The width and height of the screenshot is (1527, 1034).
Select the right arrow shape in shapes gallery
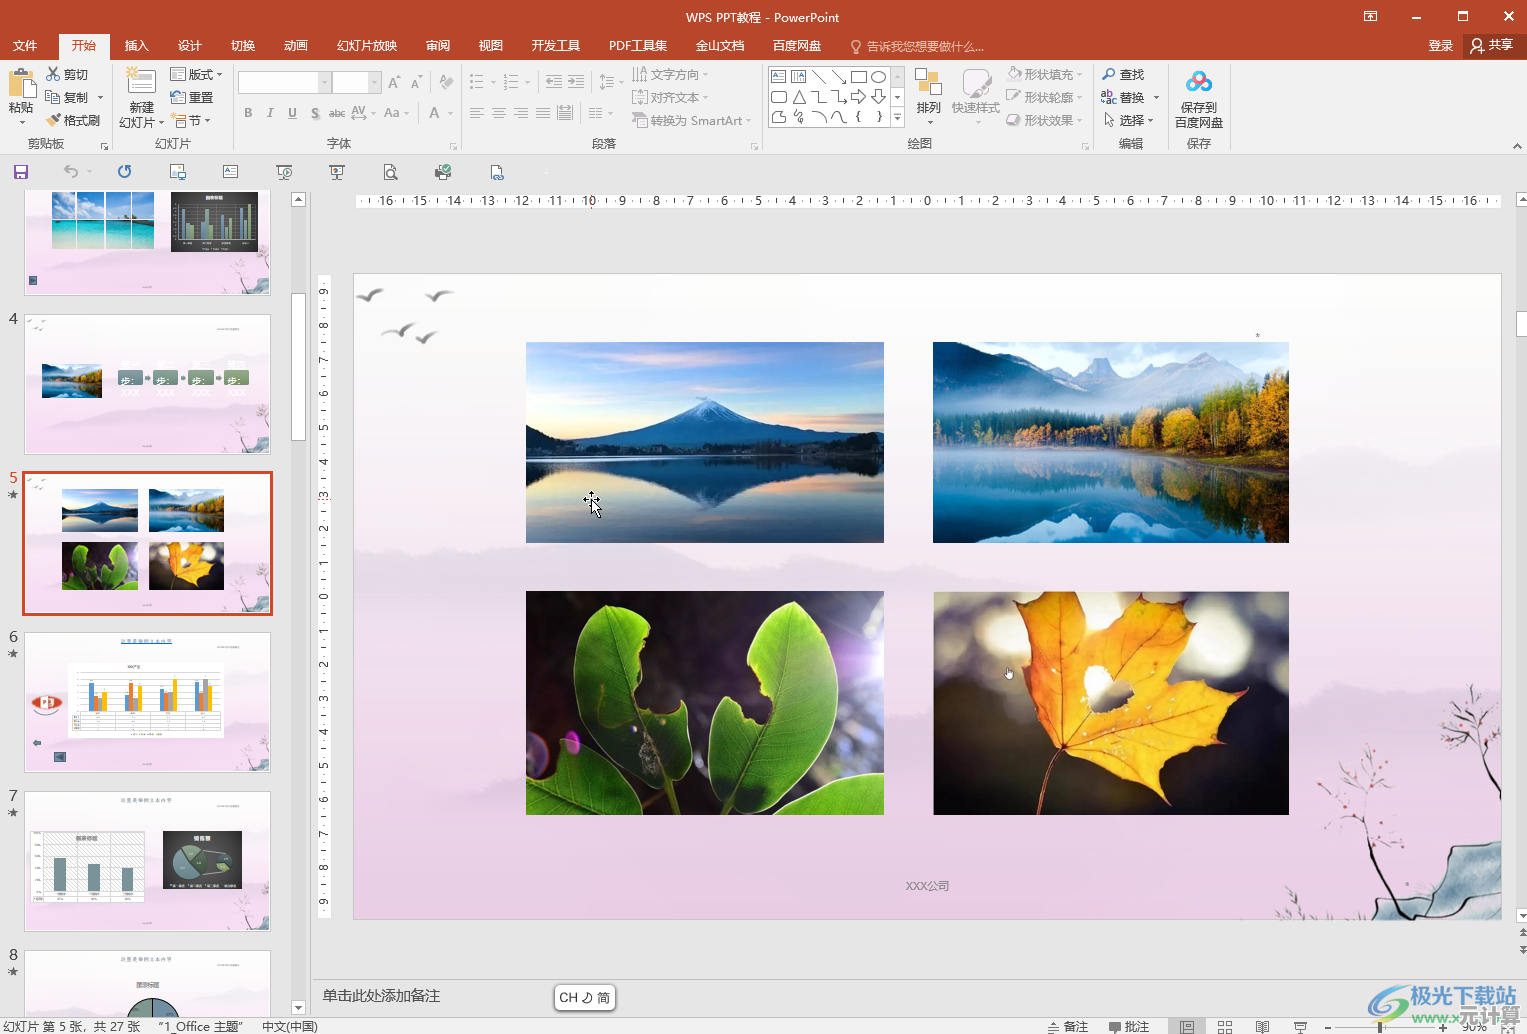(859, 97)
